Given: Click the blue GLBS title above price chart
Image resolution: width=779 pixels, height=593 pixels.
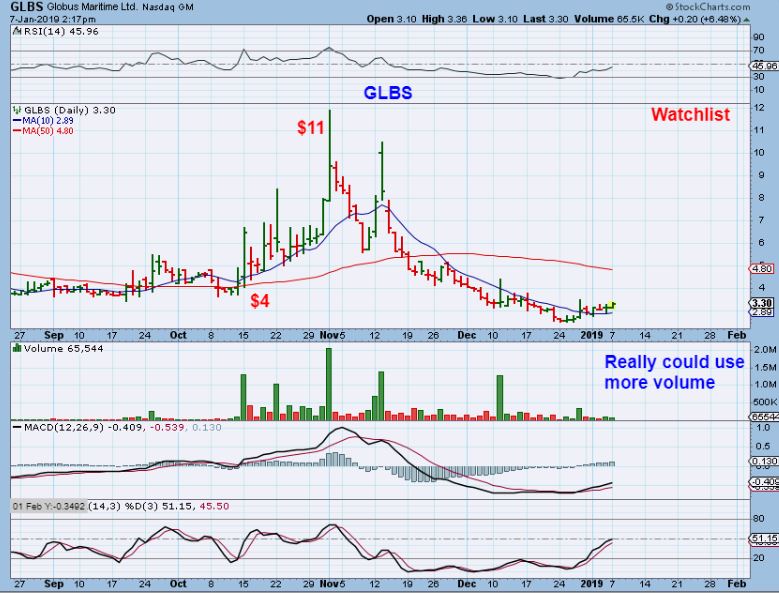Looking at the screenshot, I should tap(388, 93).
